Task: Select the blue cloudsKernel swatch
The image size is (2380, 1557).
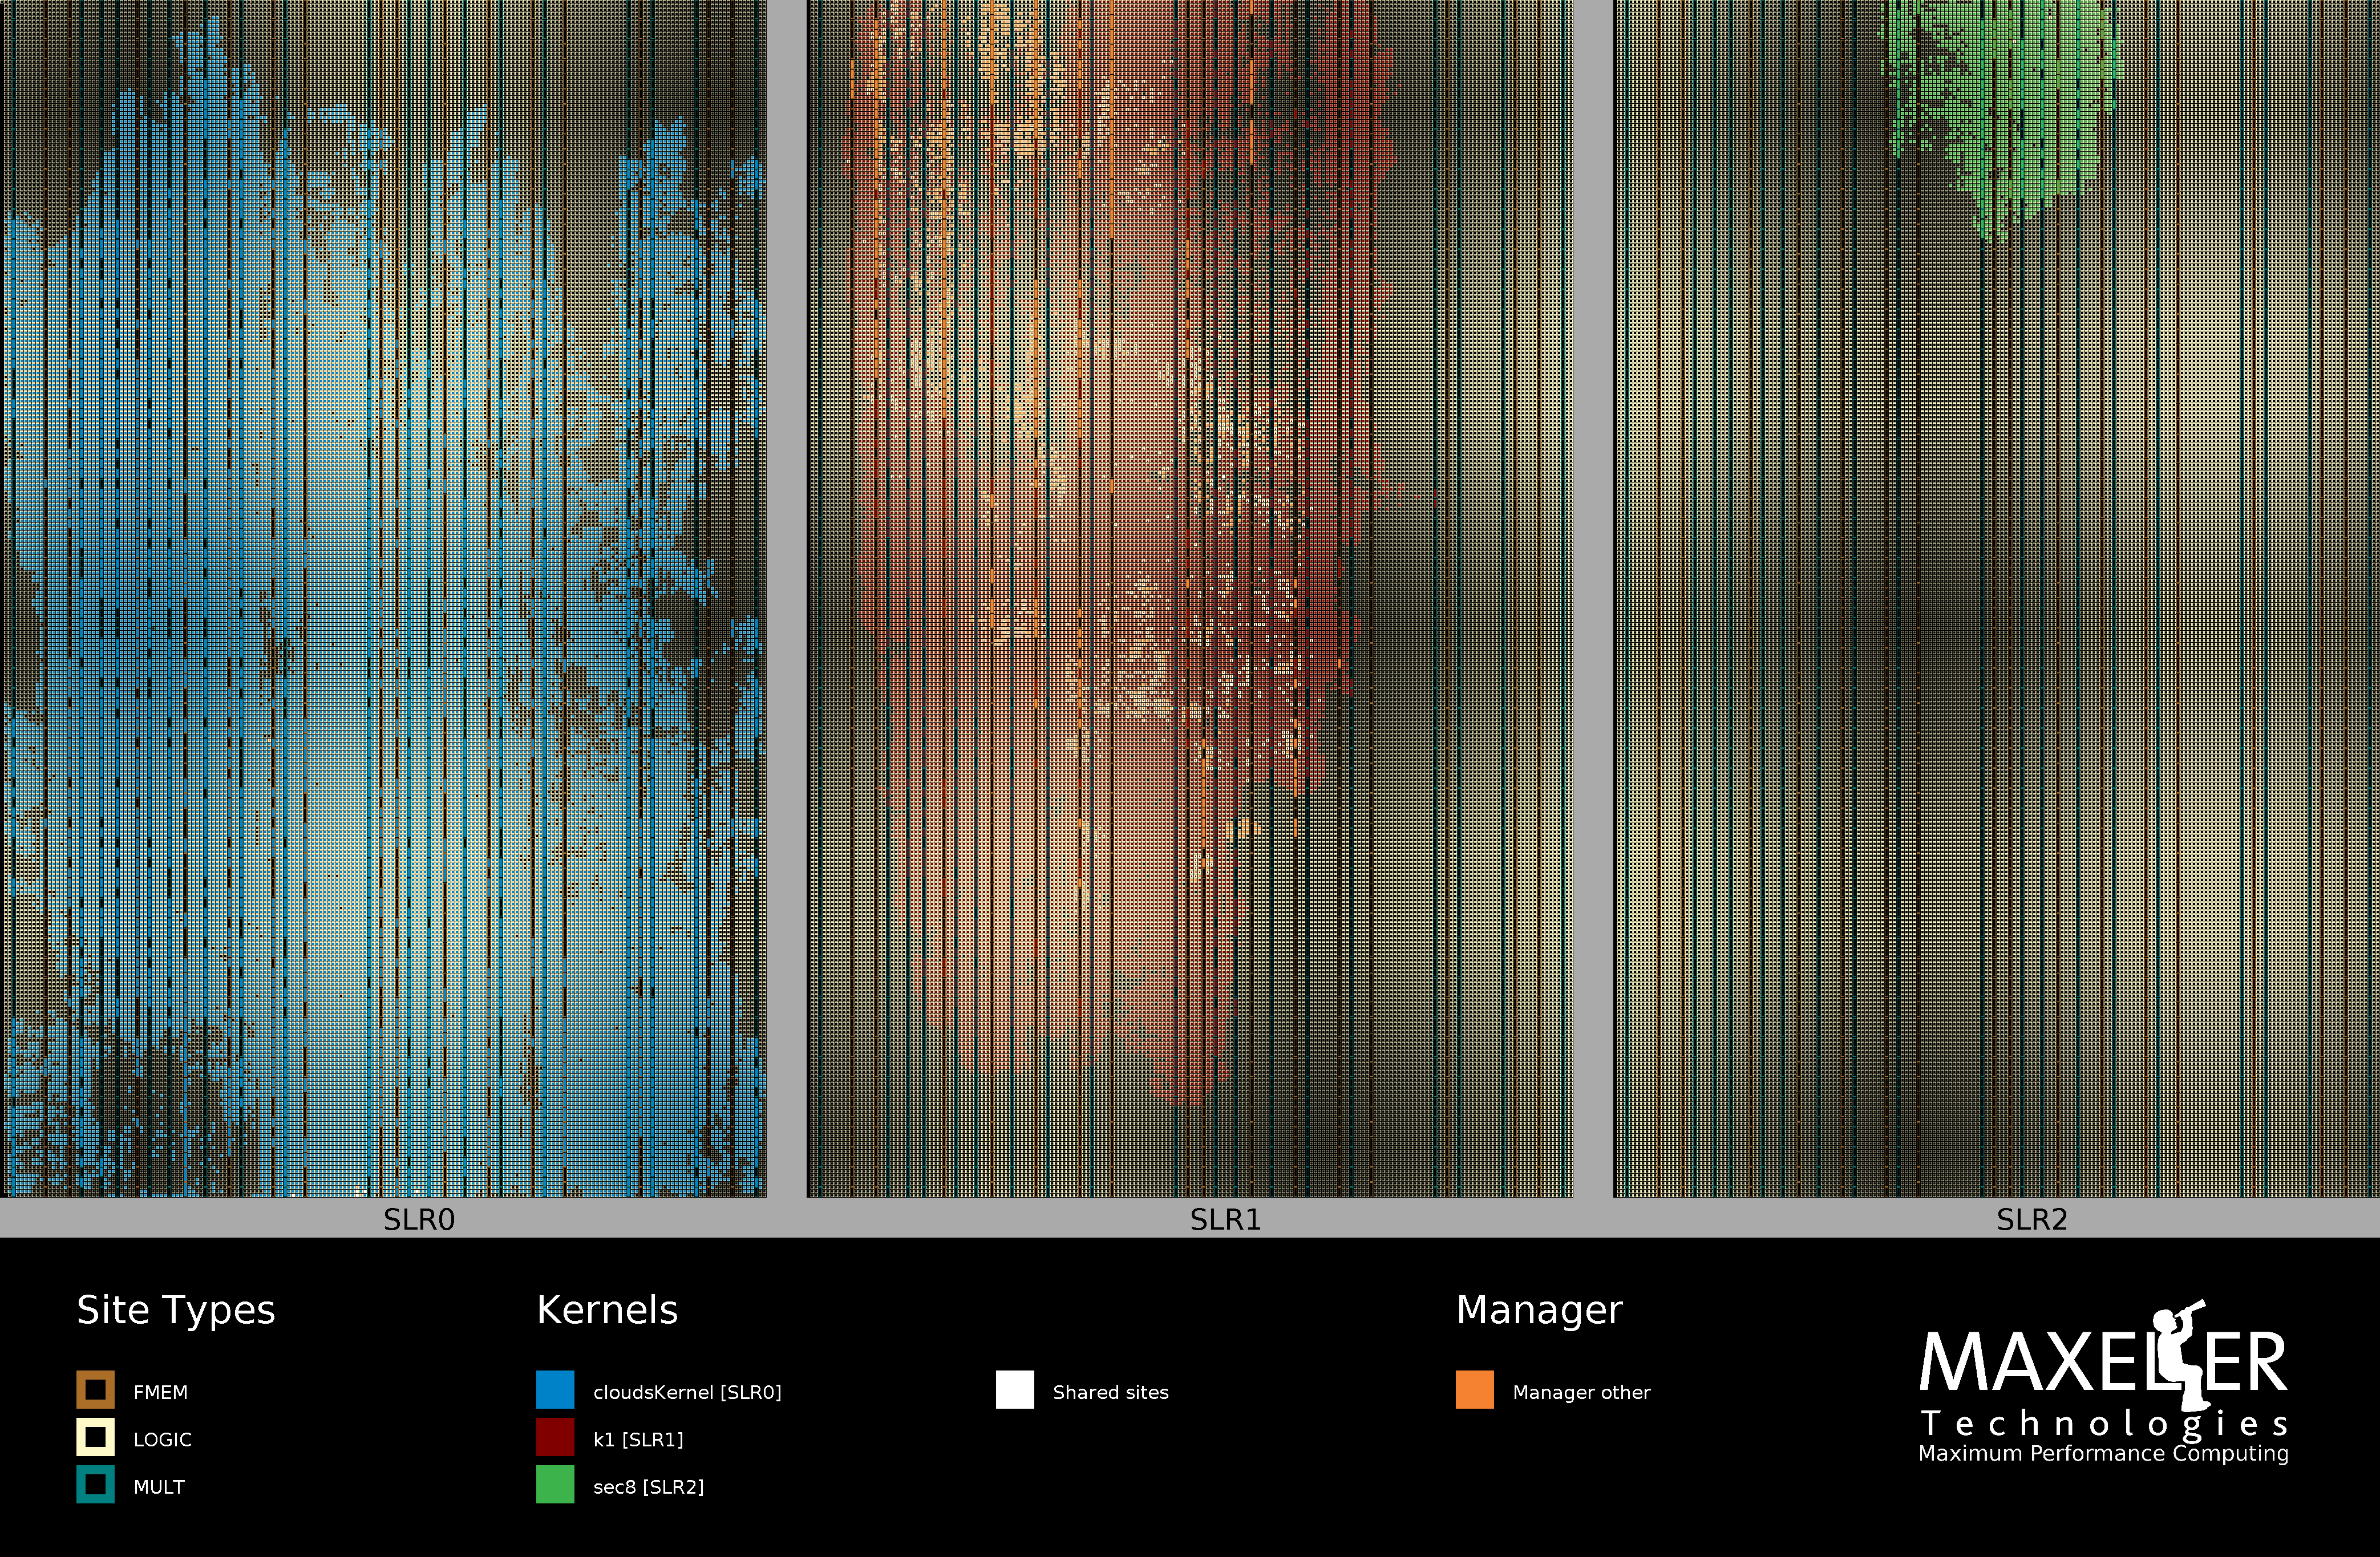Action: 555,1390
